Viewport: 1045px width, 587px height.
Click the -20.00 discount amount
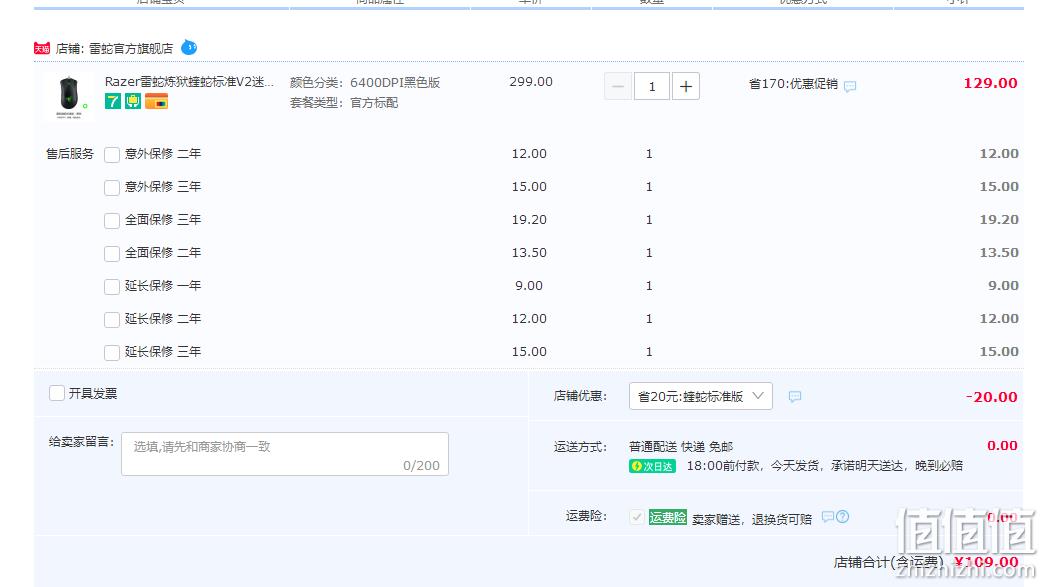click(x=991, y=396)
